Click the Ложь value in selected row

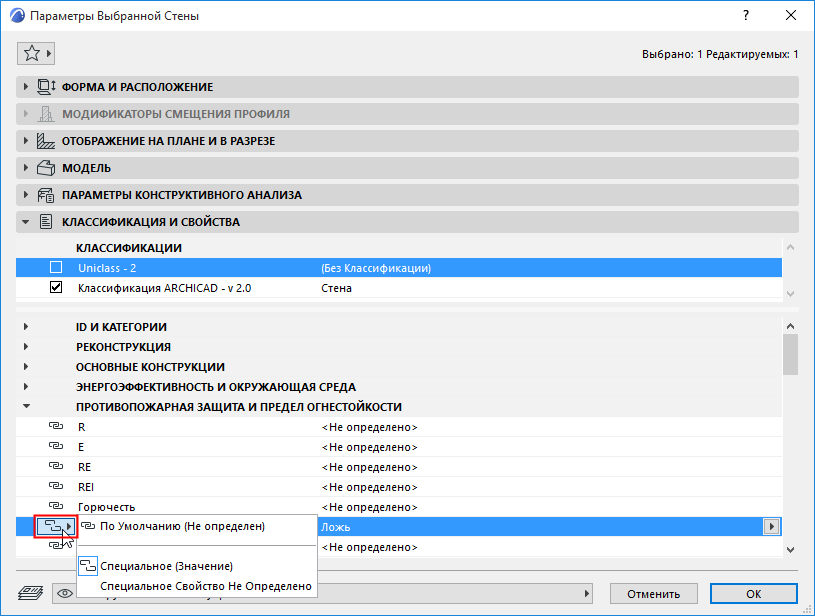coord(335,527)
